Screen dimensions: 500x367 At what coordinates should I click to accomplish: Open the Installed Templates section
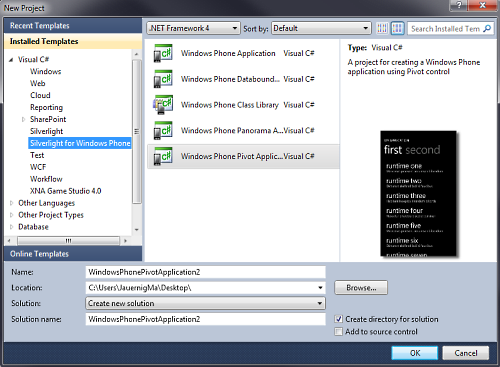click(73, 41)
